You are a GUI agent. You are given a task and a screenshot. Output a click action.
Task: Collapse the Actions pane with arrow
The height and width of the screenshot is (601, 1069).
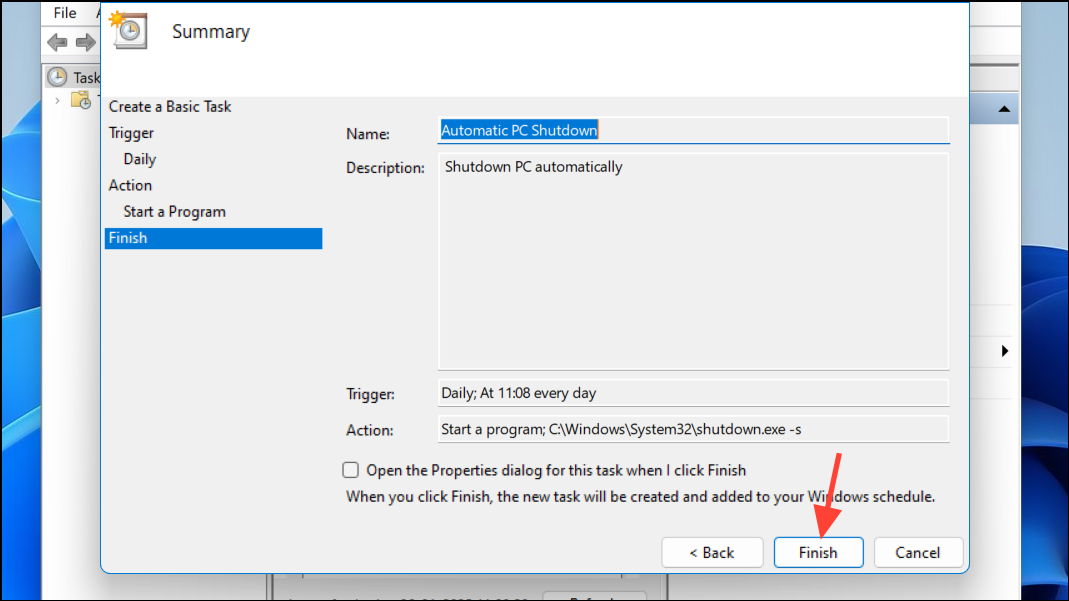[x=1006, y=351]
